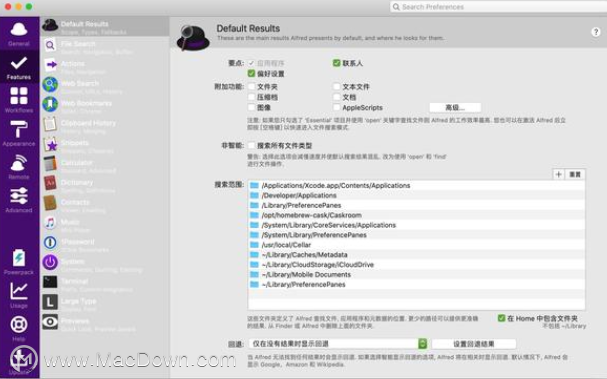
Task: Click the 高级... button
Action: coord(455,107)
